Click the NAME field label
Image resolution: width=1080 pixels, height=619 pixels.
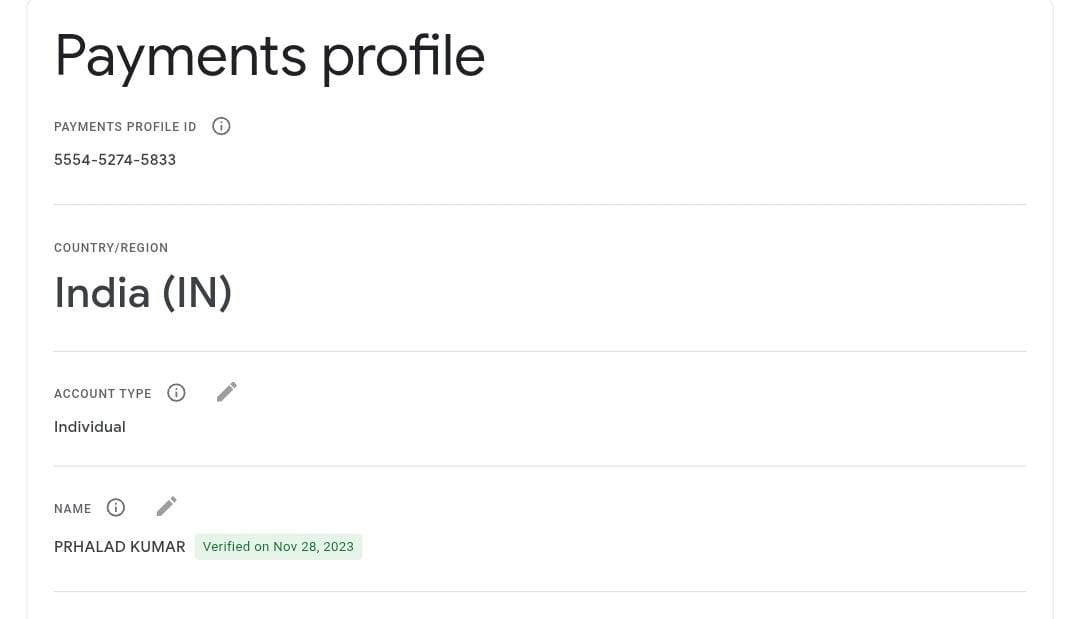click(x=72, y=509)
